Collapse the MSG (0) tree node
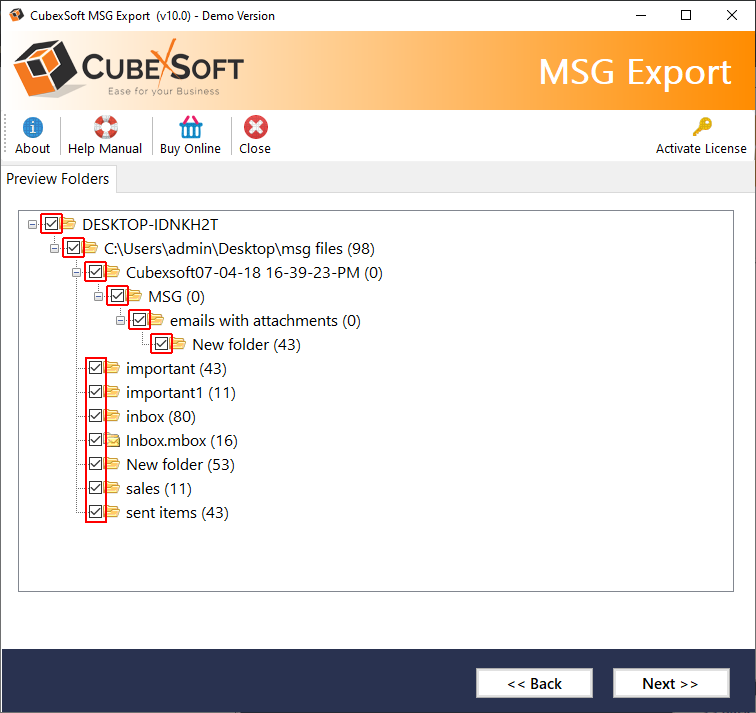This screenshot has height=713, width=756. [x=100, y=296]
